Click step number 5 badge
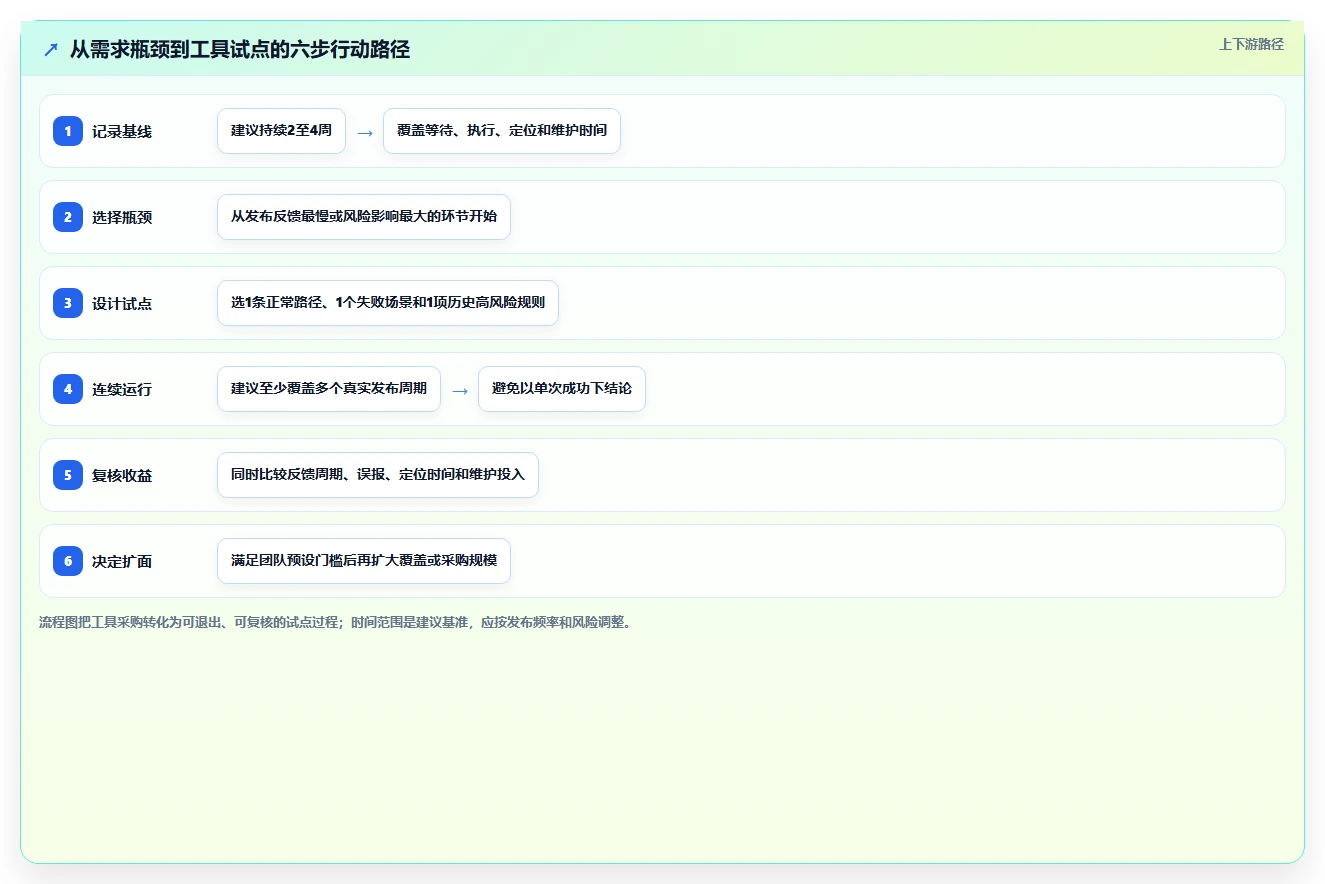 [68, 475]
